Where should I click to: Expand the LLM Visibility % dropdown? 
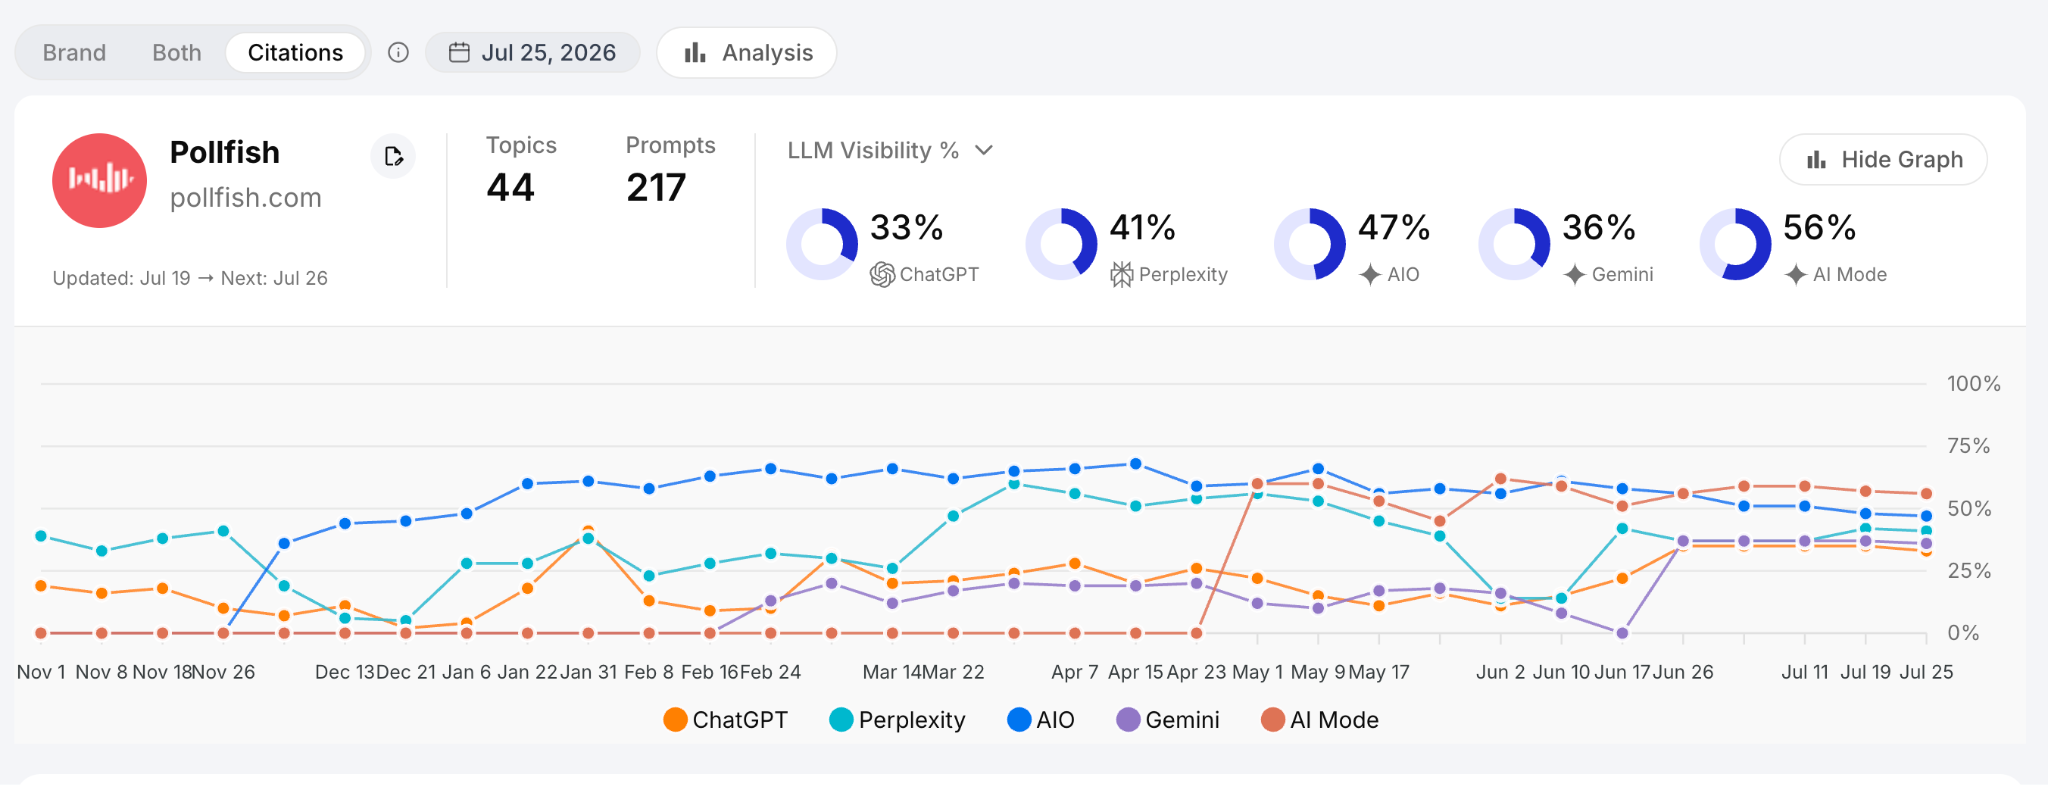(890, 150)
